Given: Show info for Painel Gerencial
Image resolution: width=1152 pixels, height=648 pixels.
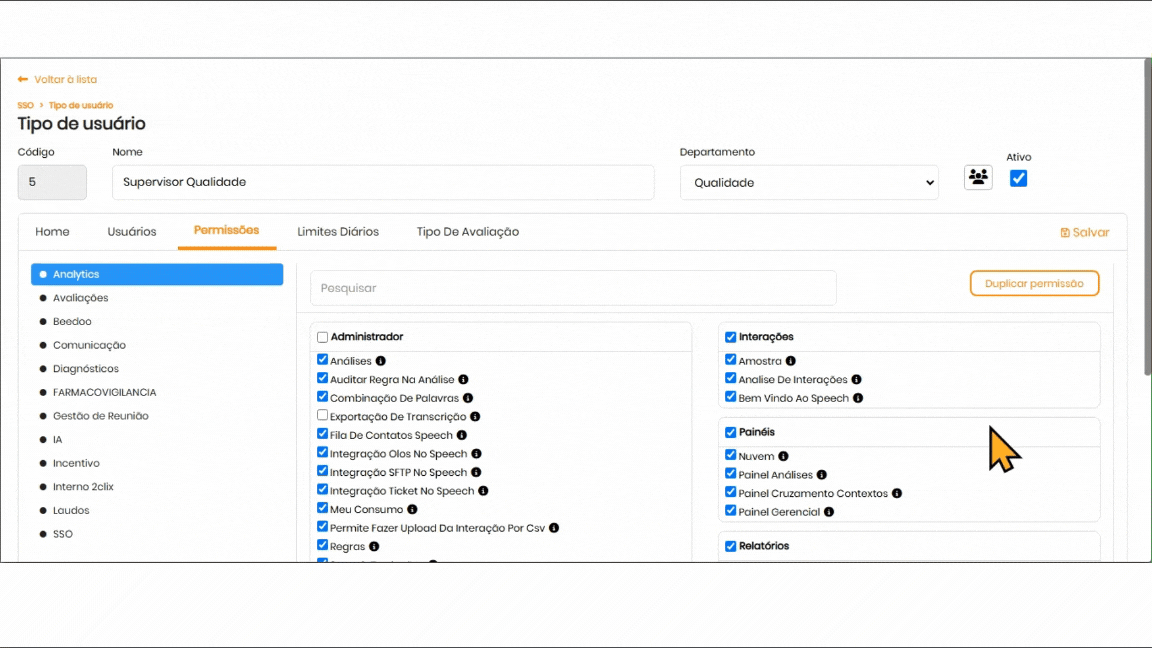Looking at the screenshot, I should click(x=829, y=512).
